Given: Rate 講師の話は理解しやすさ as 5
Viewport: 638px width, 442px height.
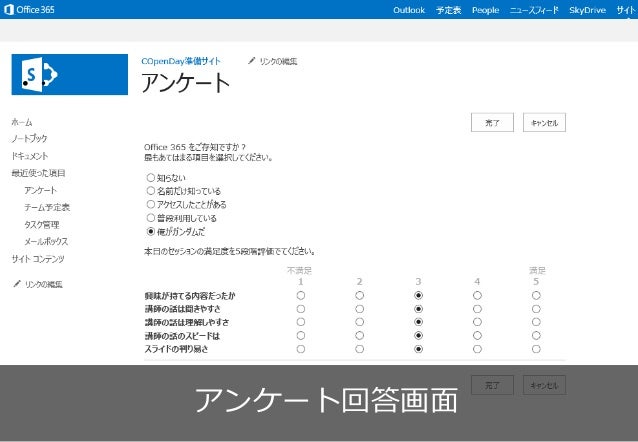Looking at the screenshot, I should point(536,322).
